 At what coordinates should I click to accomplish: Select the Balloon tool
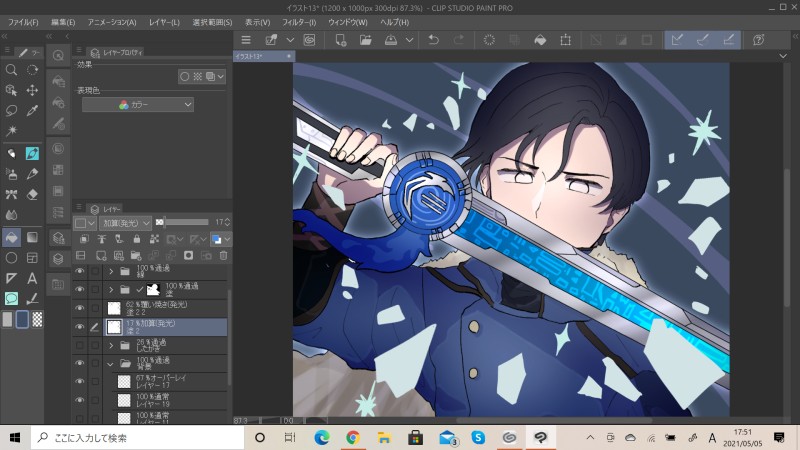[11, 298]
